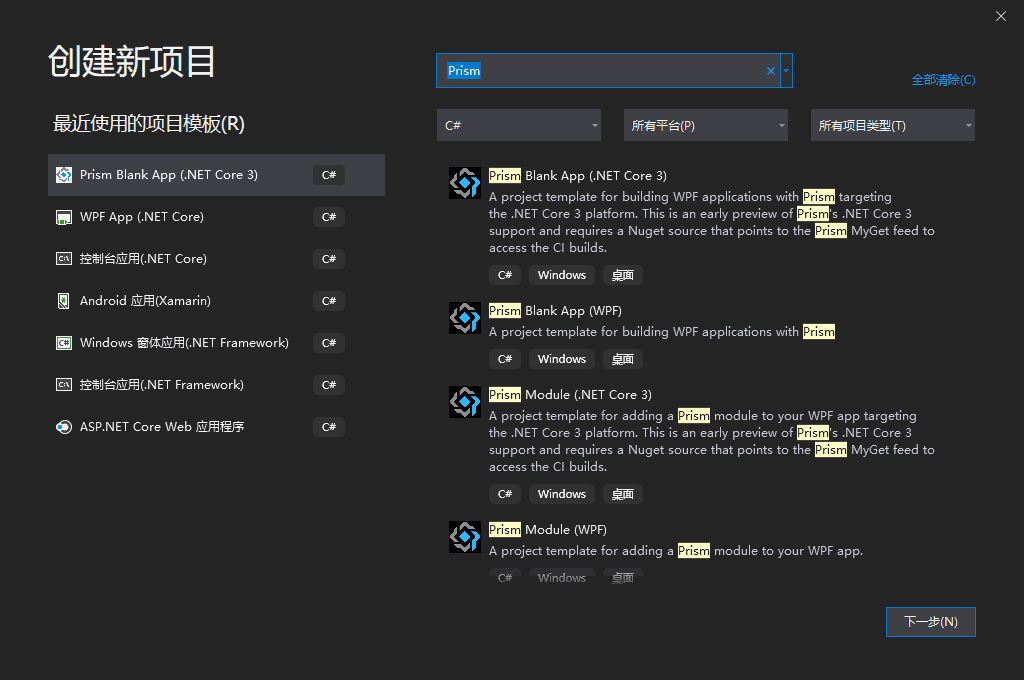Click Windows tag under Prism Blank App (WPF)
This screenshot has height=680, width=1024.
(562, 359)
